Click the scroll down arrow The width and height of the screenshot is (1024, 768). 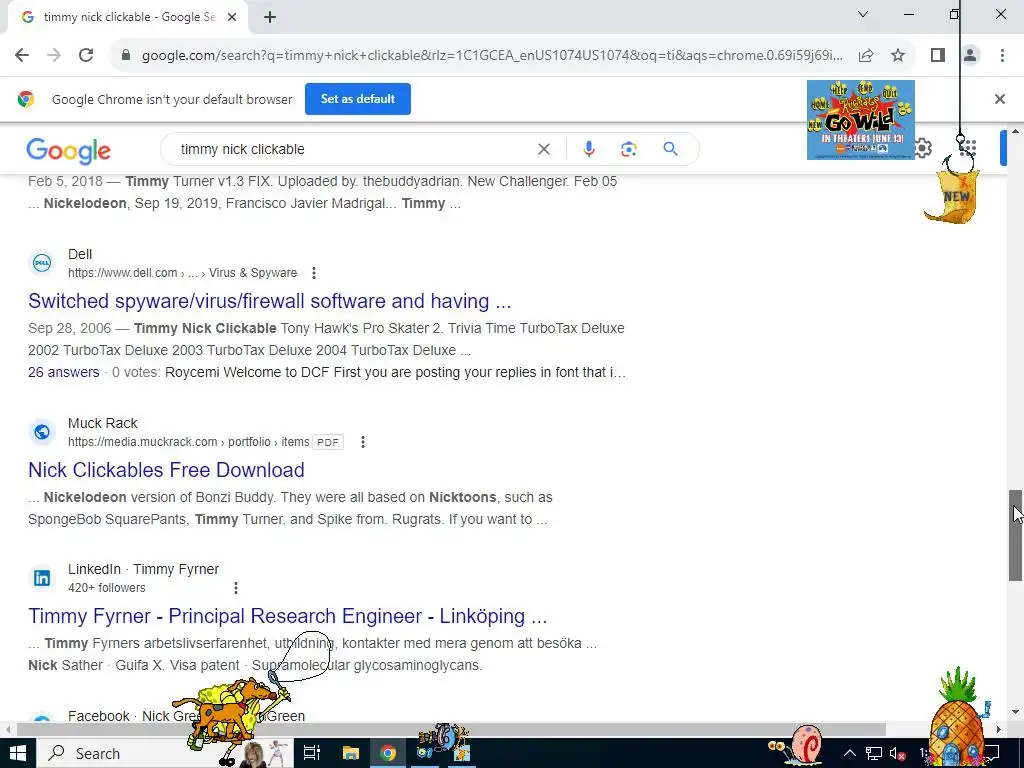1016,711
